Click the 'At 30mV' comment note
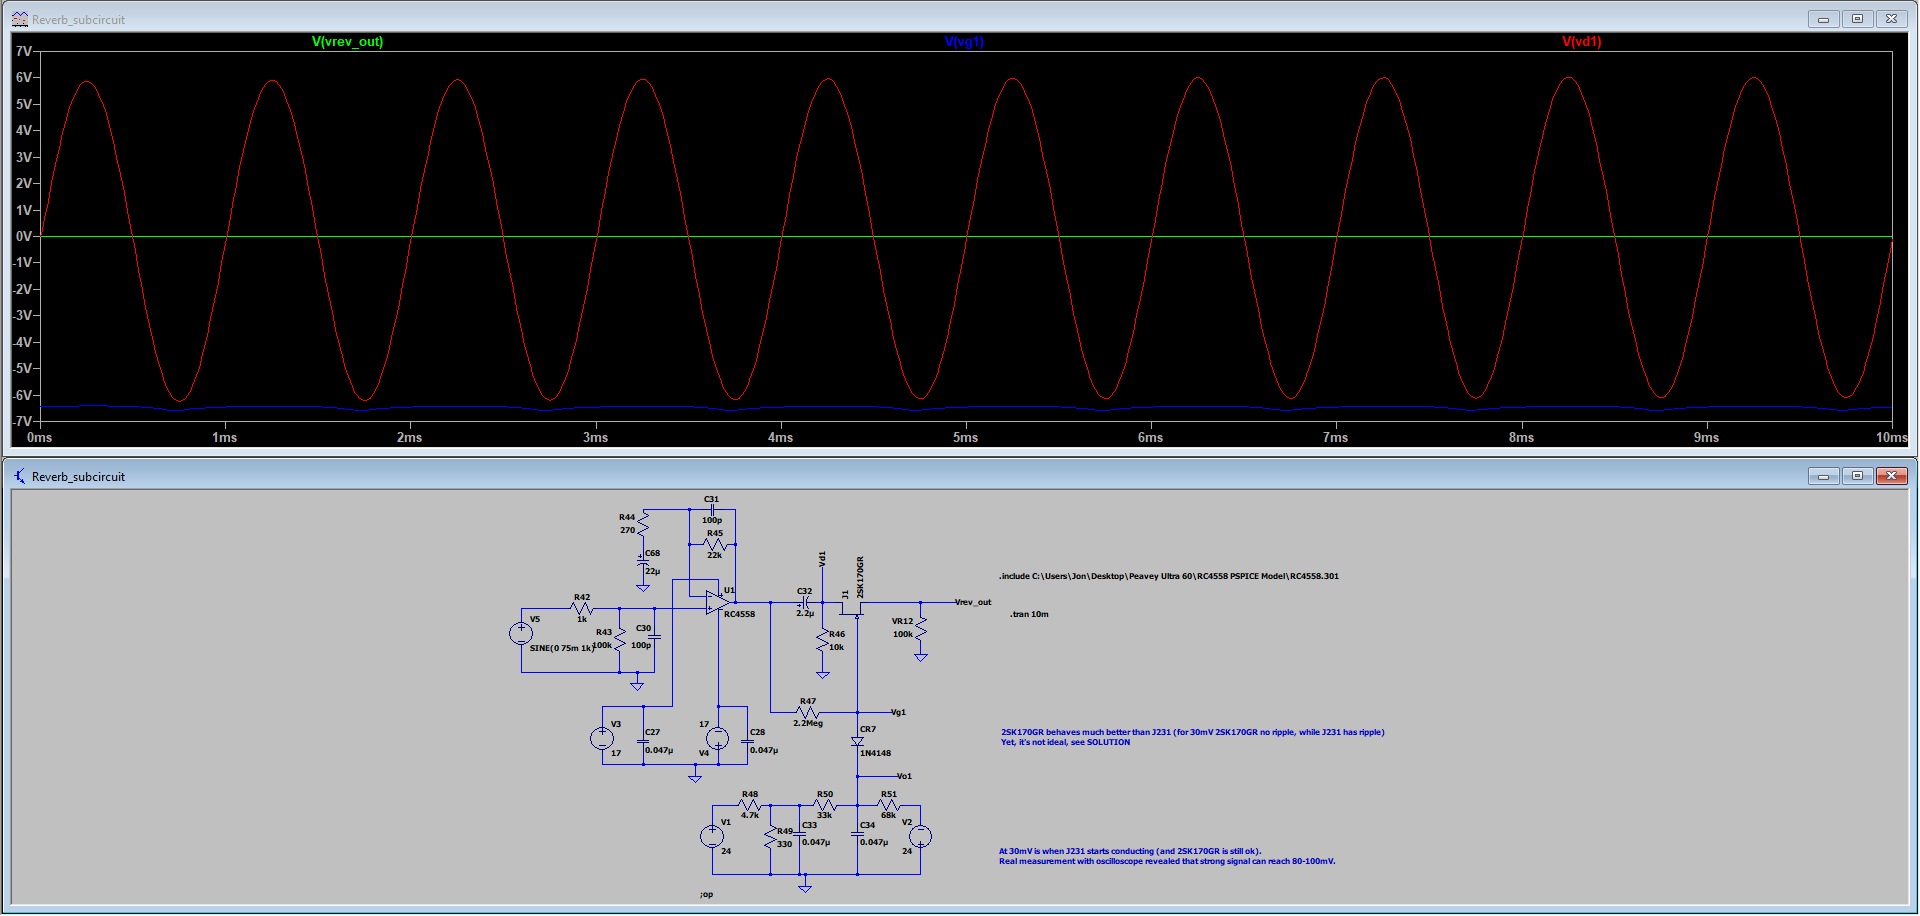 pos(1167,856)
